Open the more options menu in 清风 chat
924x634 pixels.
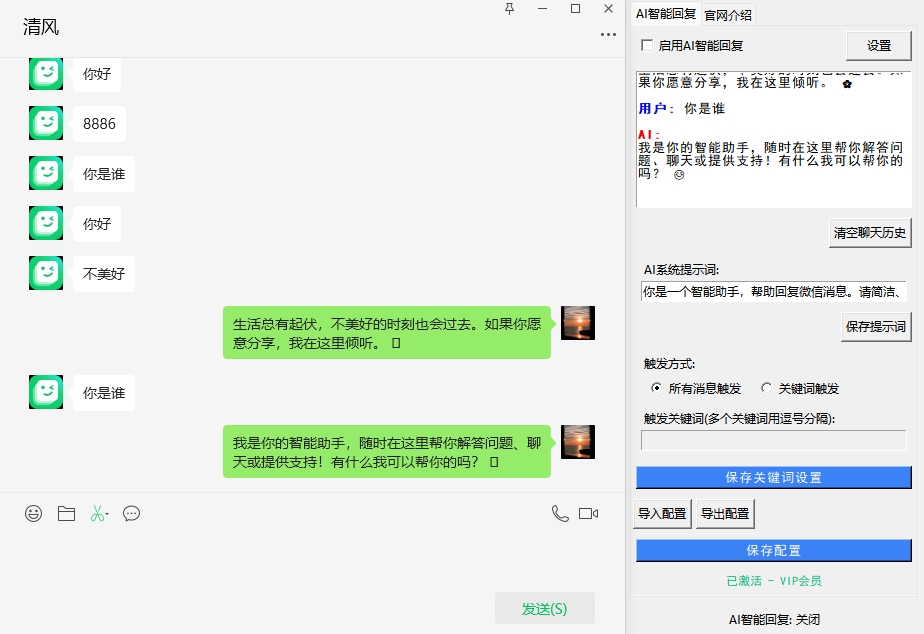(x=607, y=34)
